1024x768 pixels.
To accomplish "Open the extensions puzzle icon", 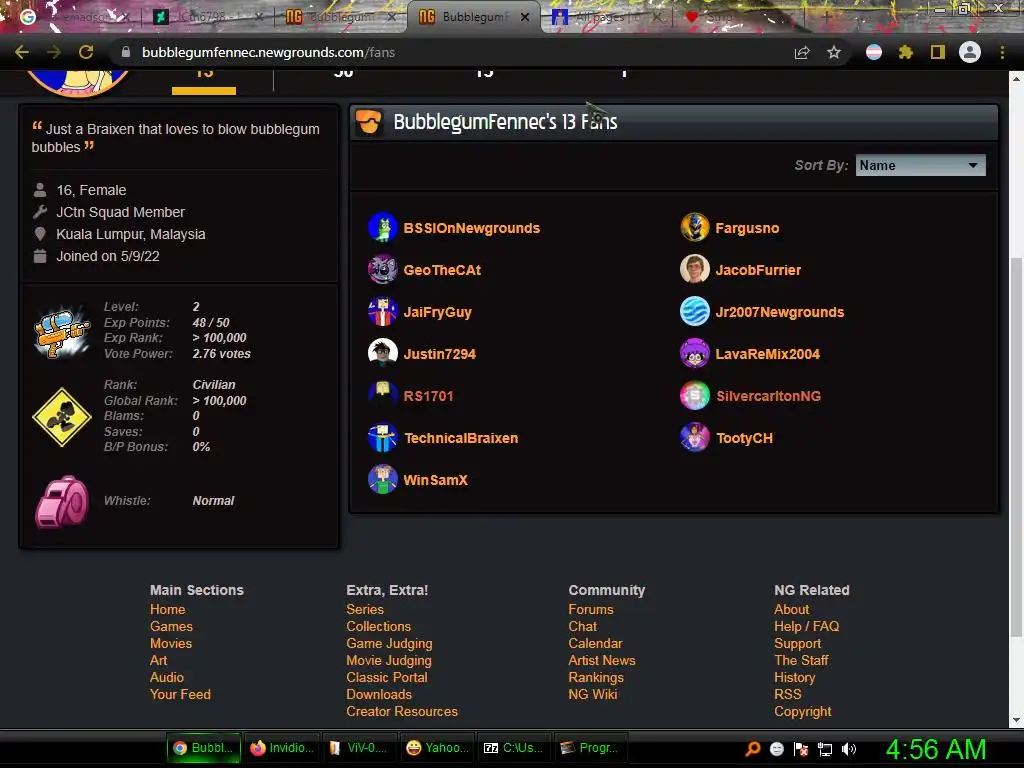I will click(x=905, y=52).
